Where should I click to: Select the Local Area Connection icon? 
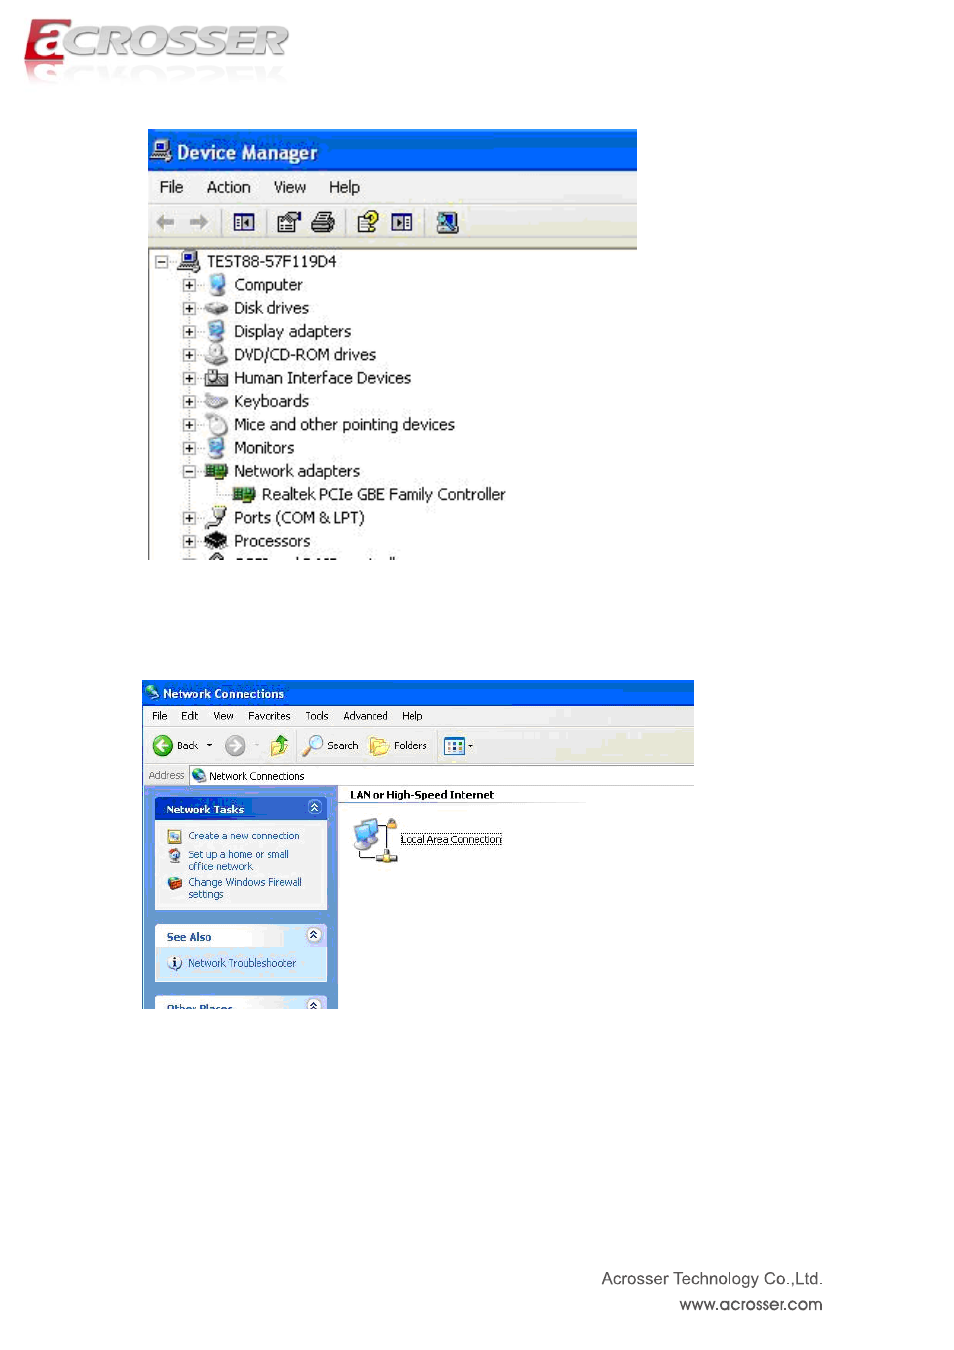(x=375, y=839)
